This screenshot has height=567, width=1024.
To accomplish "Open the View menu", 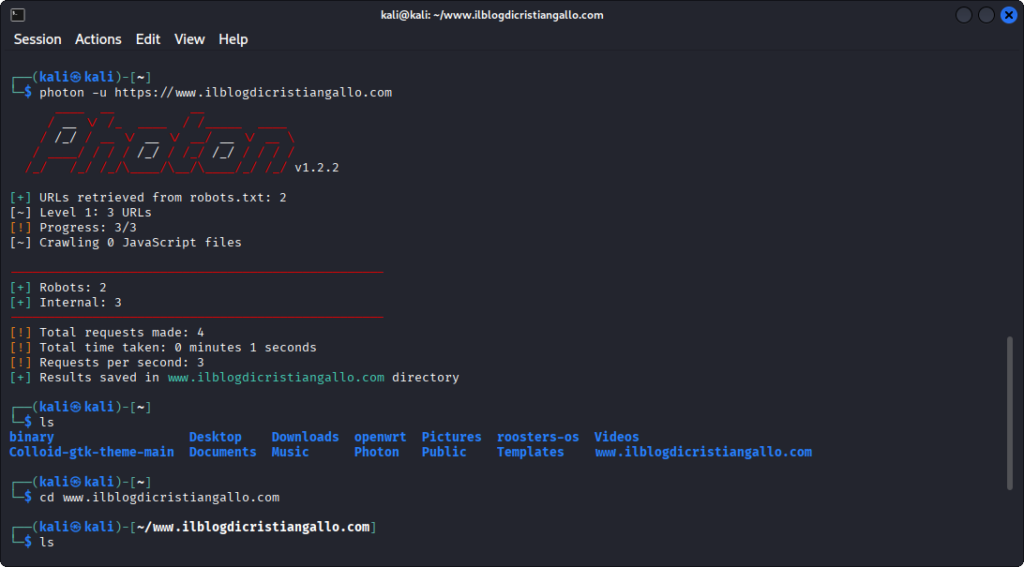I will click(x=189, y=39).
